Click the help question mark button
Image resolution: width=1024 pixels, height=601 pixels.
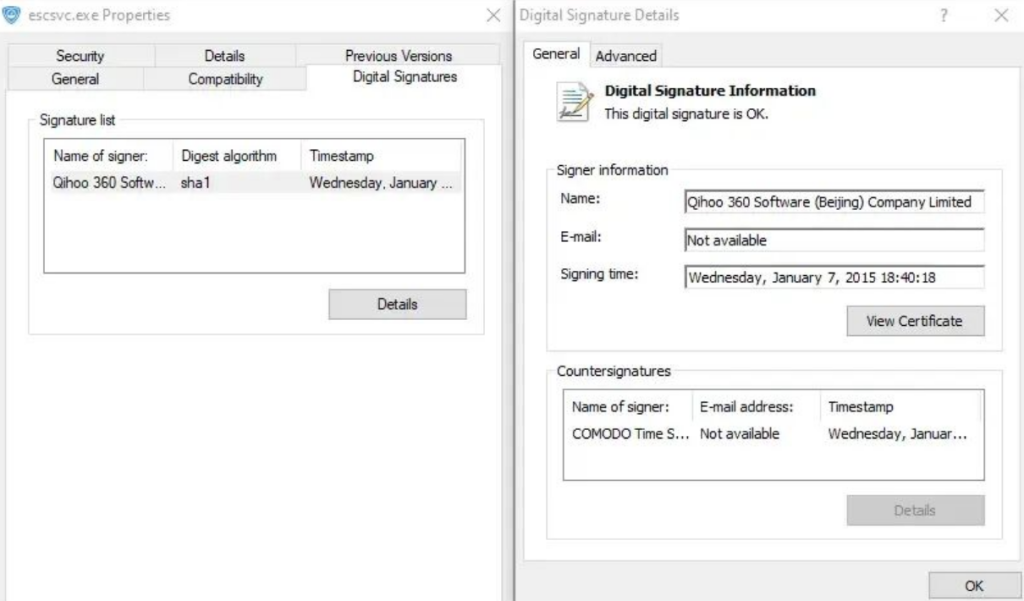coord(944,15)
